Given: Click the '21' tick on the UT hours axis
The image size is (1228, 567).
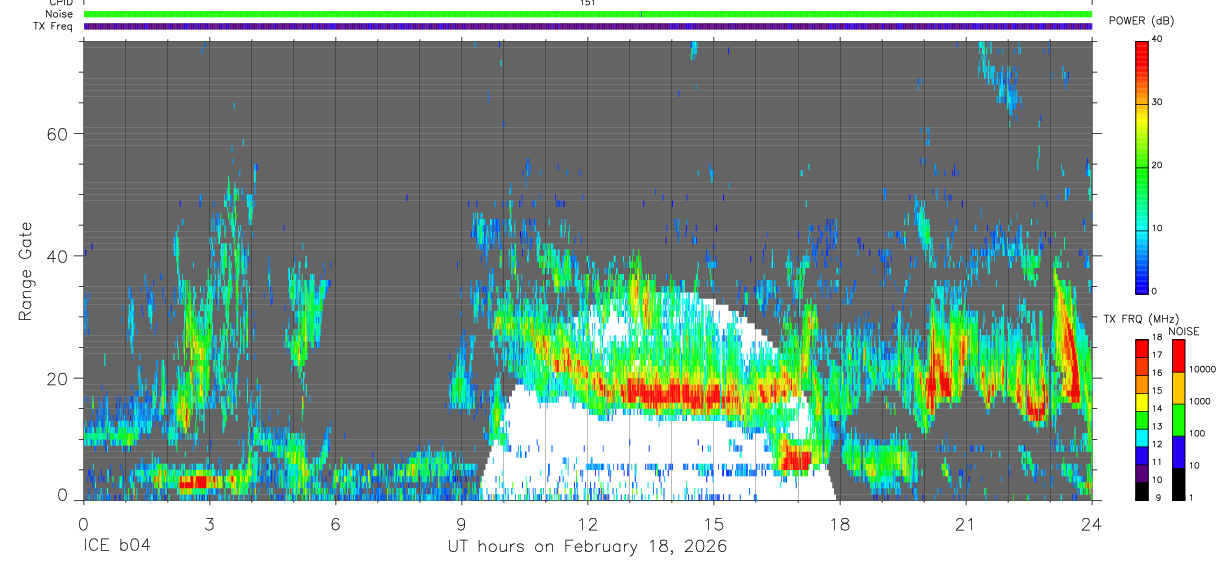Looking at the screenshot, I should [x=966, y=524].
